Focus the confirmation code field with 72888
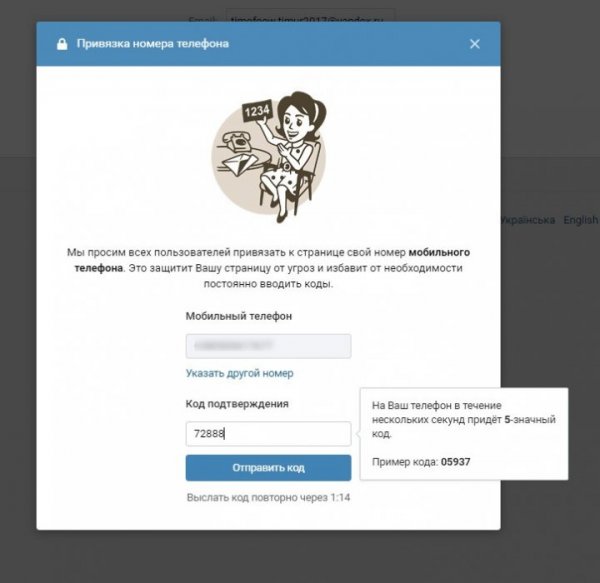This screenshot has height=583, width=600. [268, 434]
